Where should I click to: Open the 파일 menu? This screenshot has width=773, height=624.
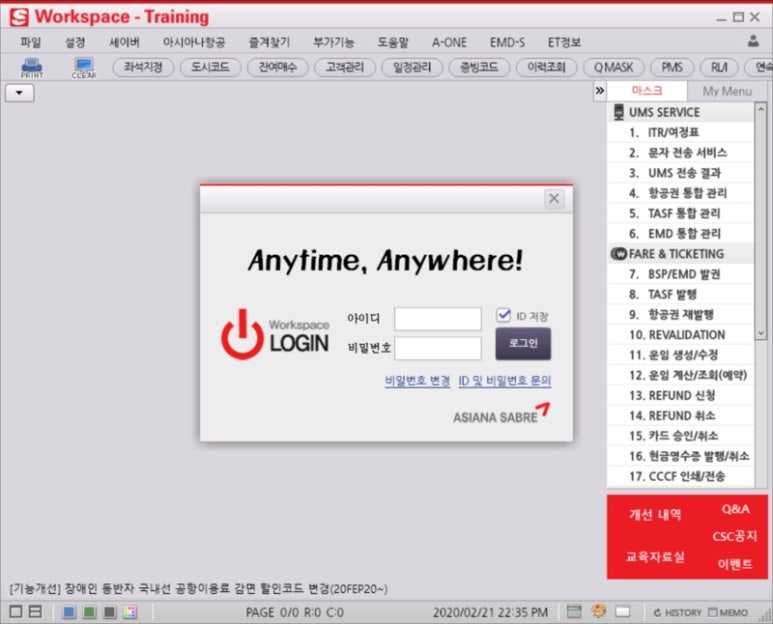coord(31,42)
